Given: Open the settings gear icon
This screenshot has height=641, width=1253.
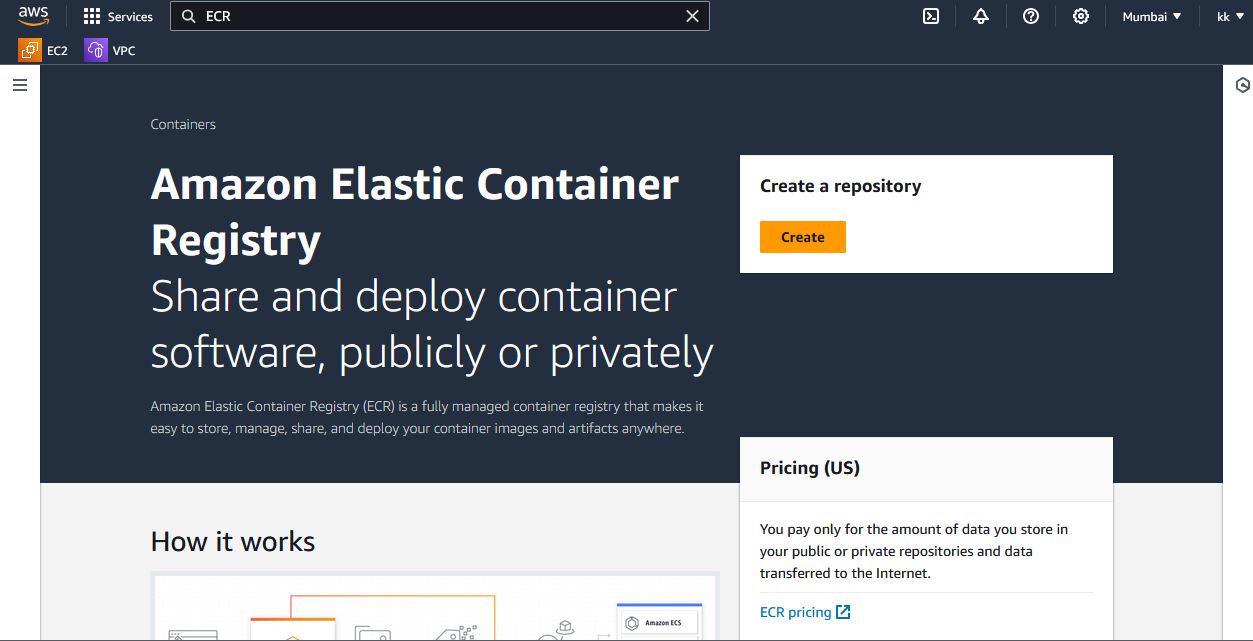Looking at the screenshot, I should pos(1081,16).
